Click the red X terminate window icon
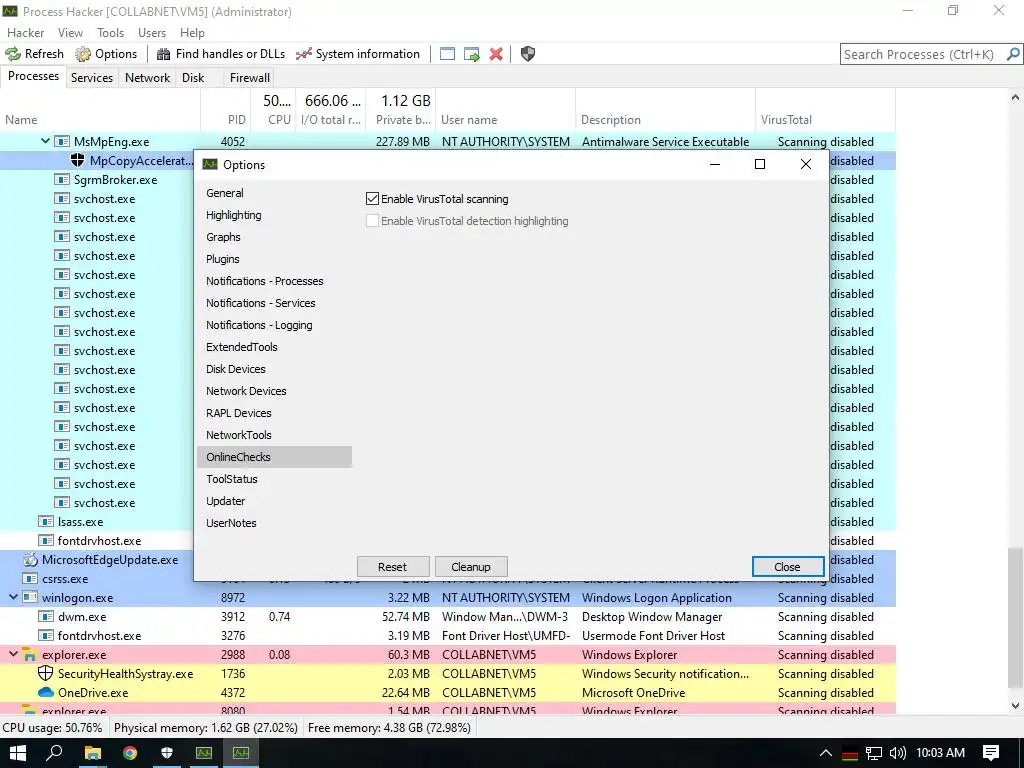The width and height of the screenshot is (1024, 768). tap(496, 54)
